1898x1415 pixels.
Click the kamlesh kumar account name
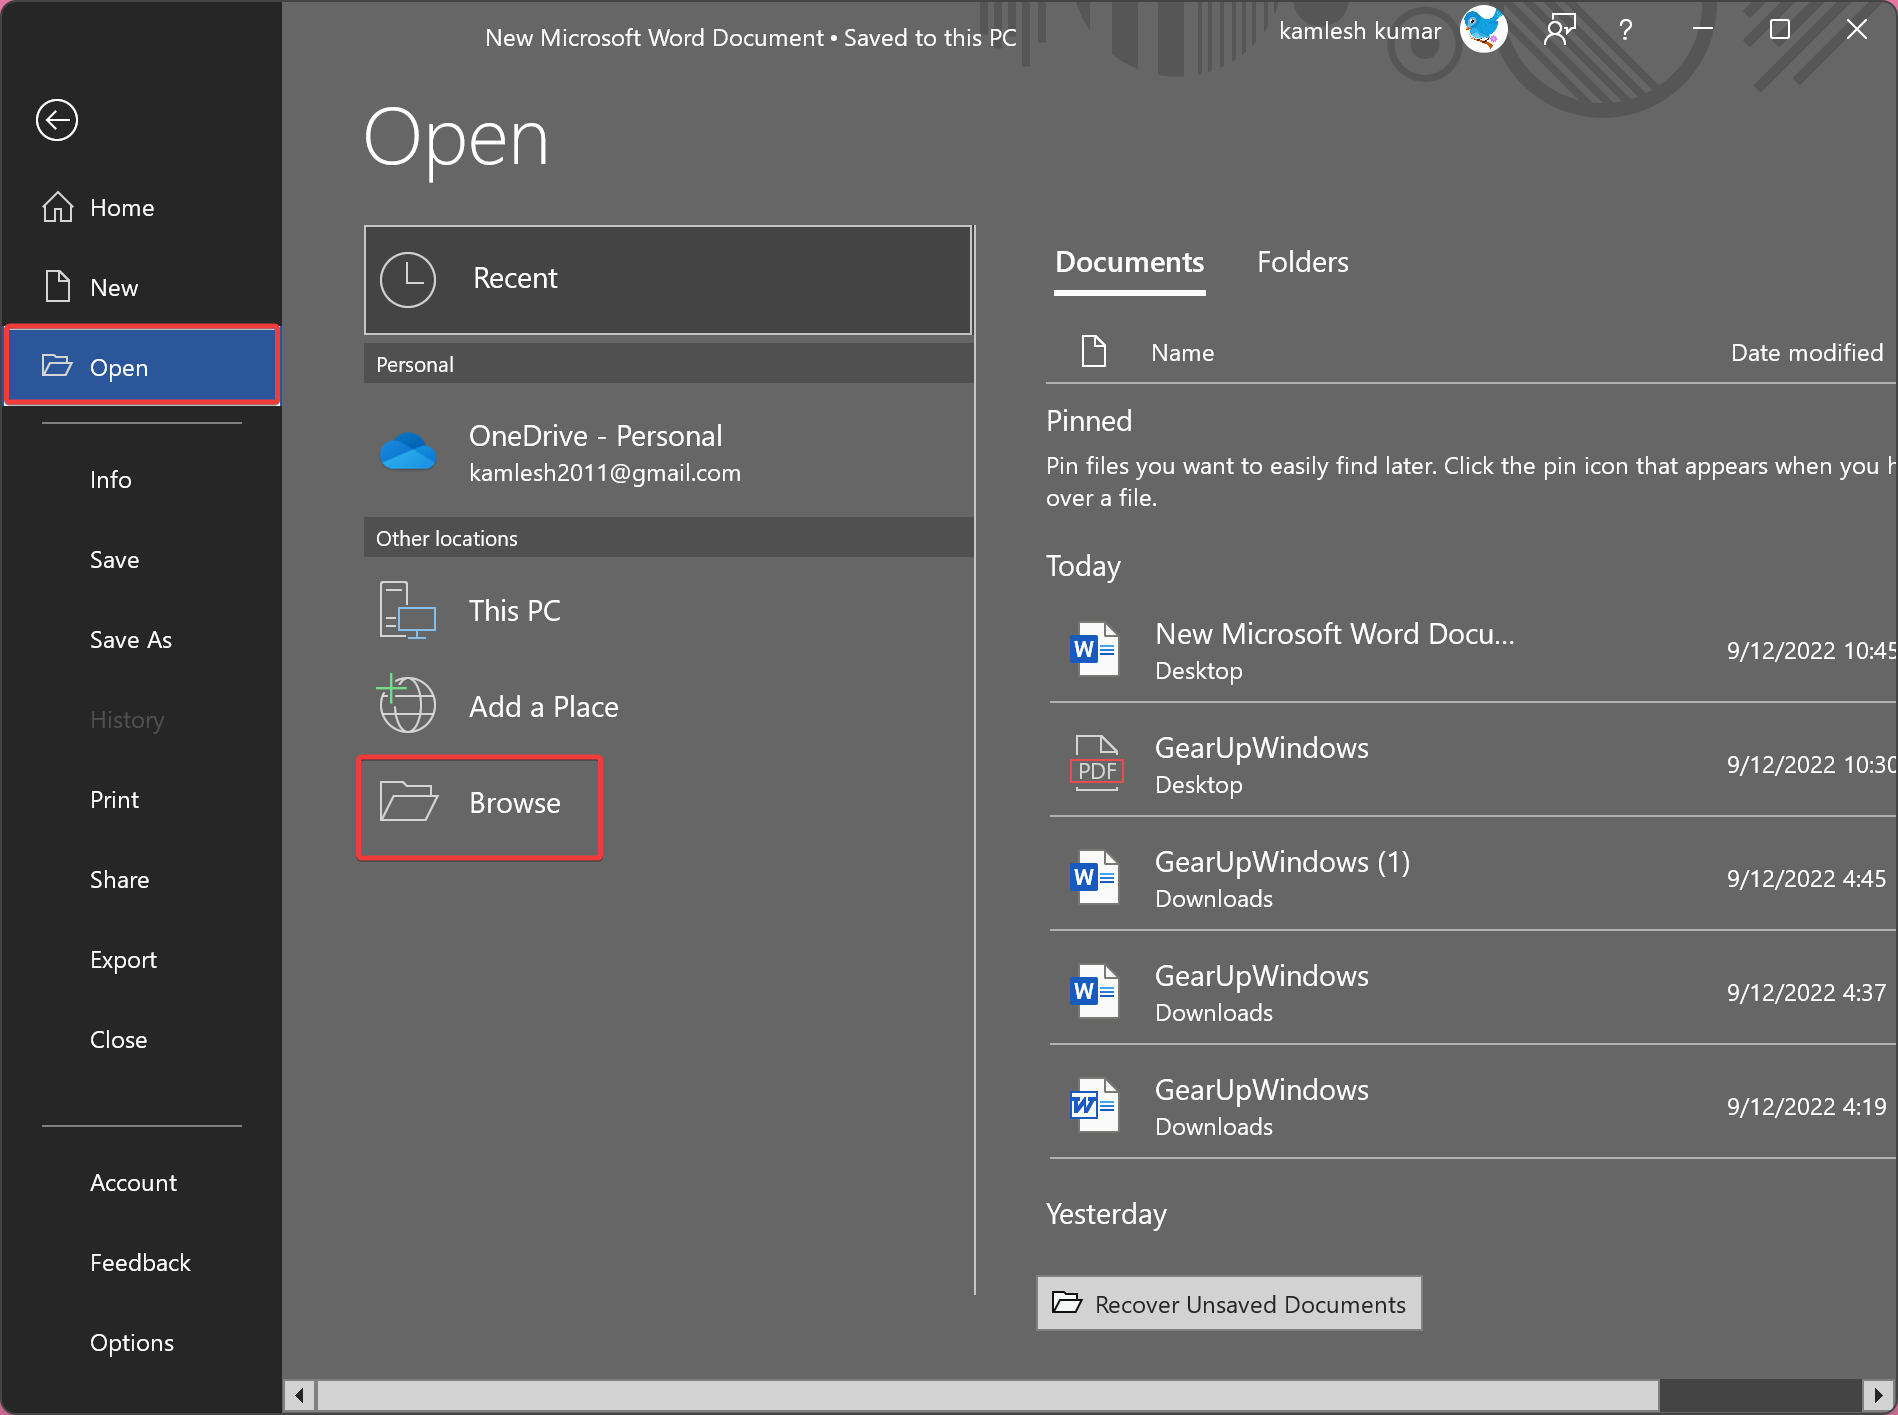pyautogui.click(x=1360, y=31)
